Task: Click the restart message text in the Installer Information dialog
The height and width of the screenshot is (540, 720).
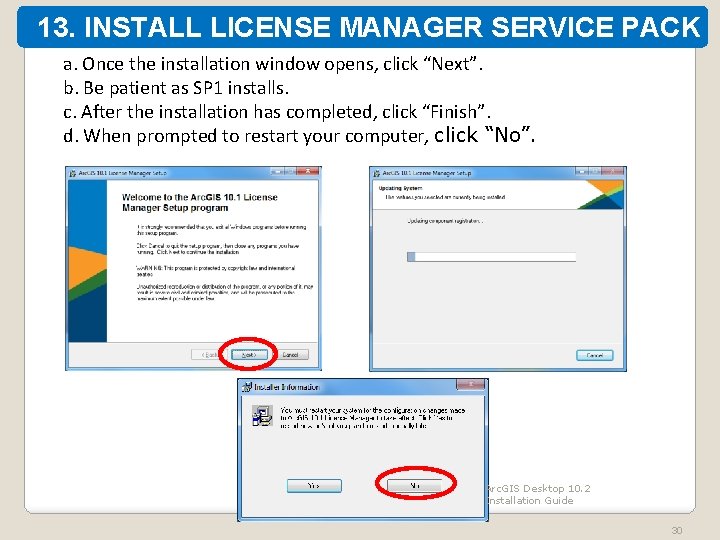Action: coord(372,418)
